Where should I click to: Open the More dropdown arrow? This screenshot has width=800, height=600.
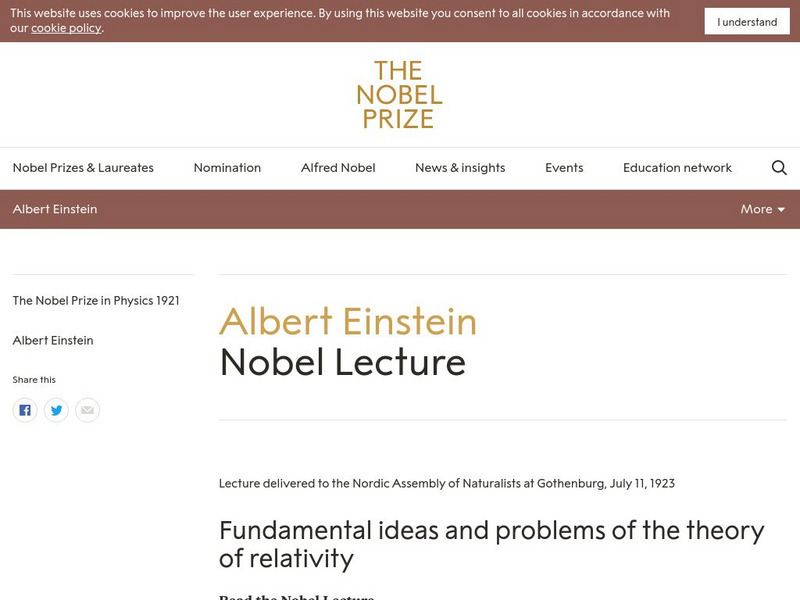(x=783, y=209)
